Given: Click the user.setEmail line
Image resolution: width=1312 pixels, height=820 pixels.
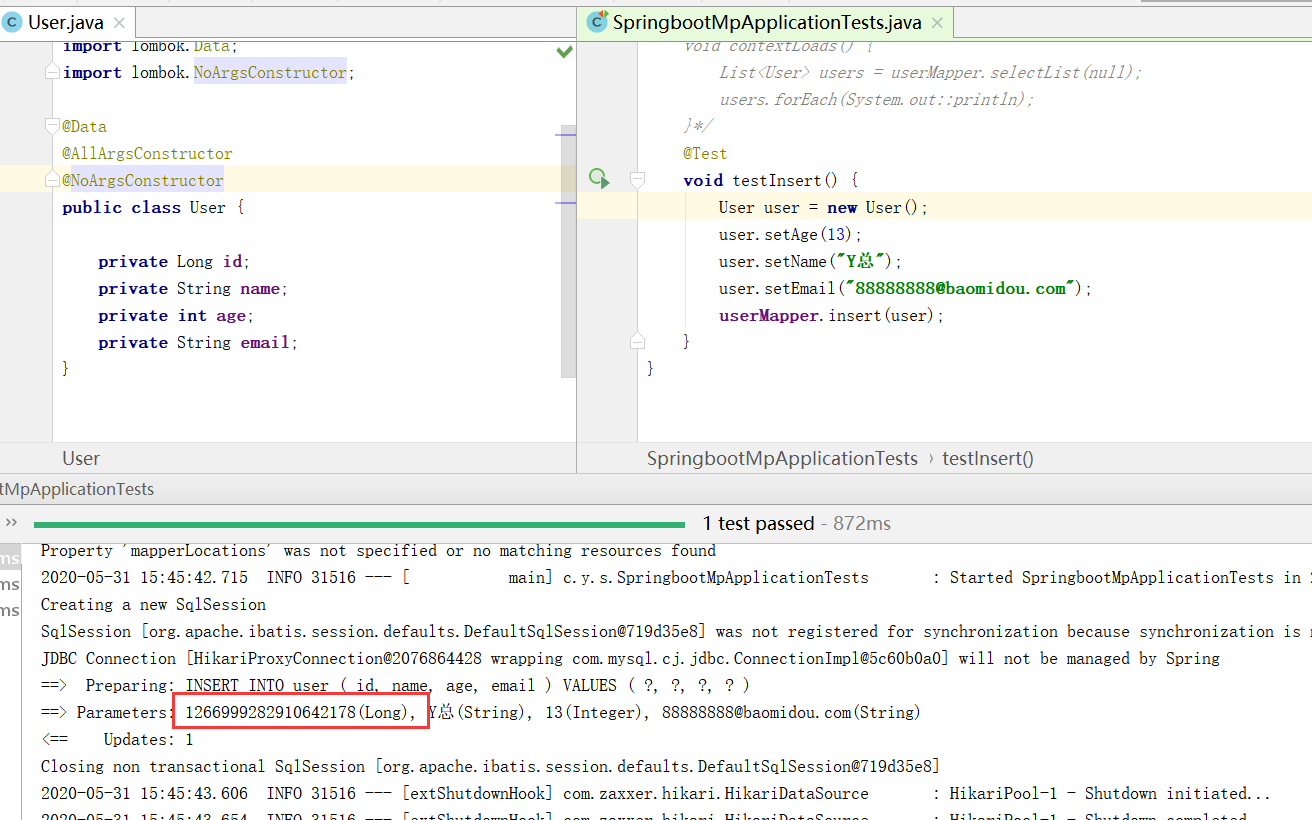Looking at the screenshot, I should pyautogui.click(x=905, y=288).
